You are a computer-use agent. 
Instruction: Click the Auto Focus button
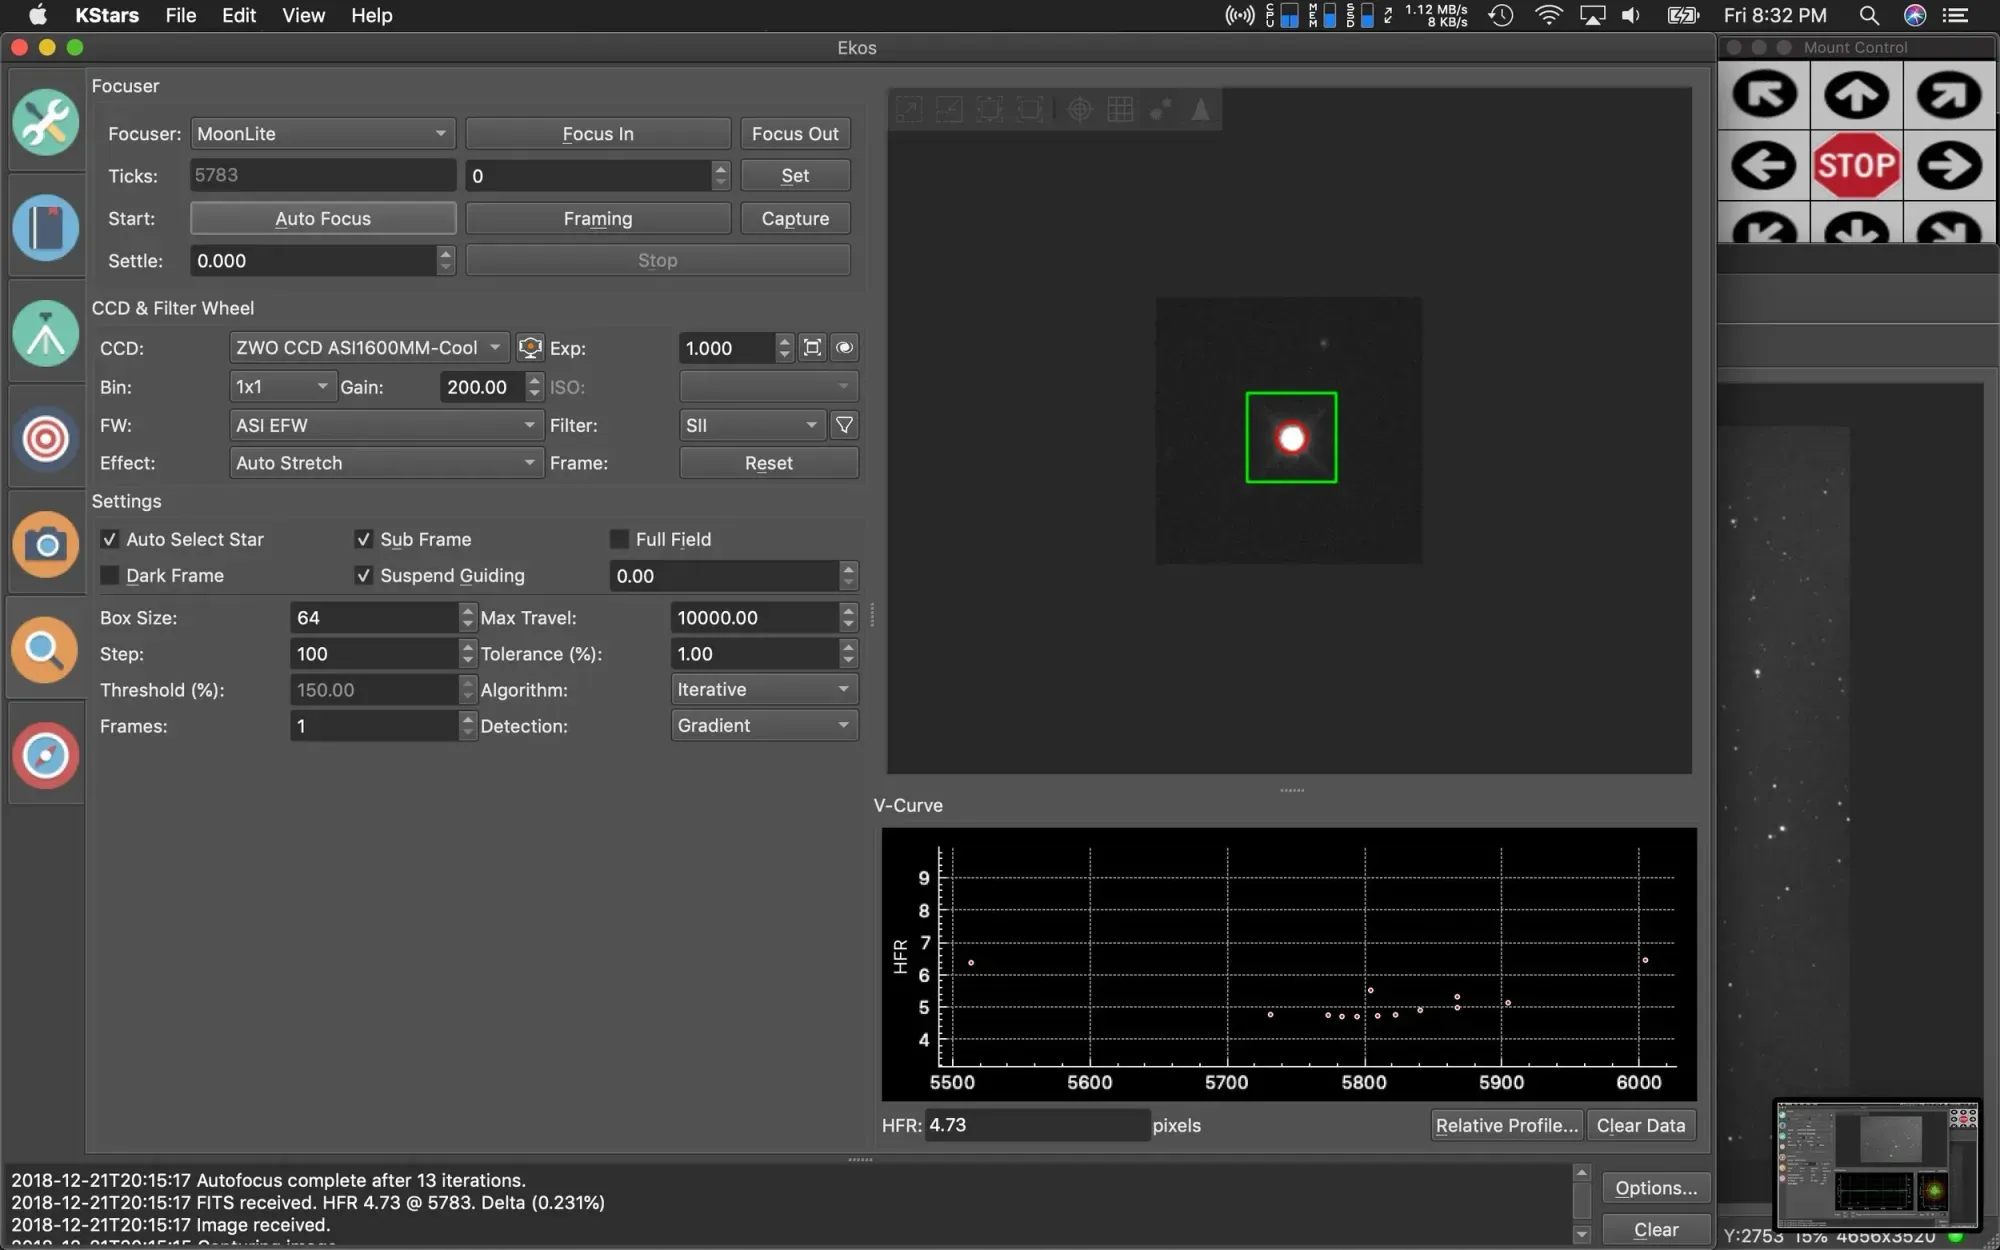(x=323, y=218)
